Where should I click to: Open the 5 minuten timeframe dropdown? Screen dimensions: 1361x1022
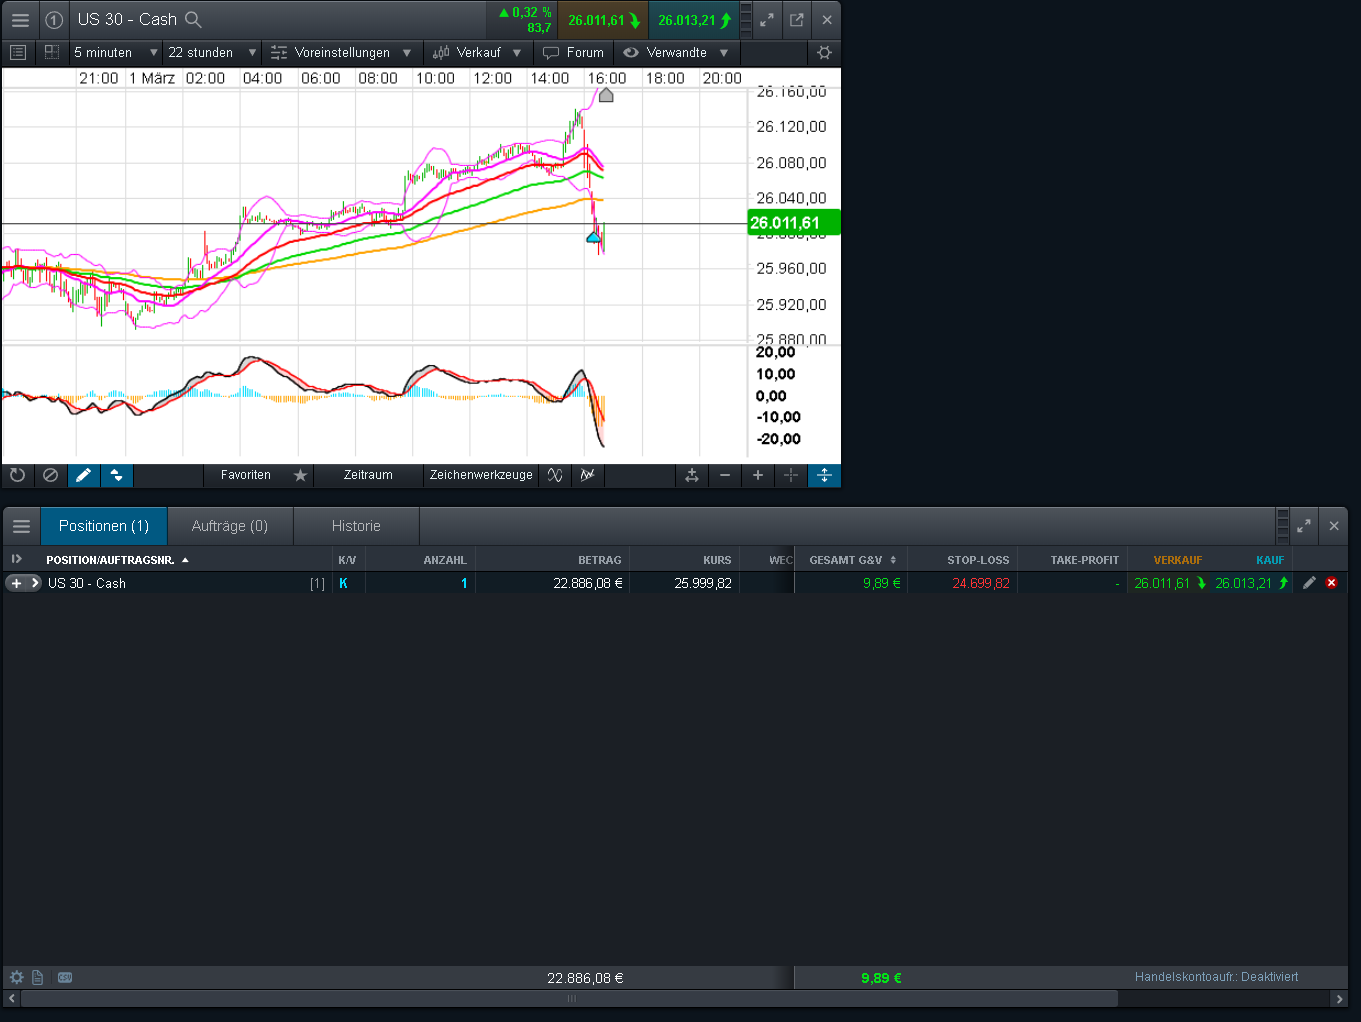(115, 53)
